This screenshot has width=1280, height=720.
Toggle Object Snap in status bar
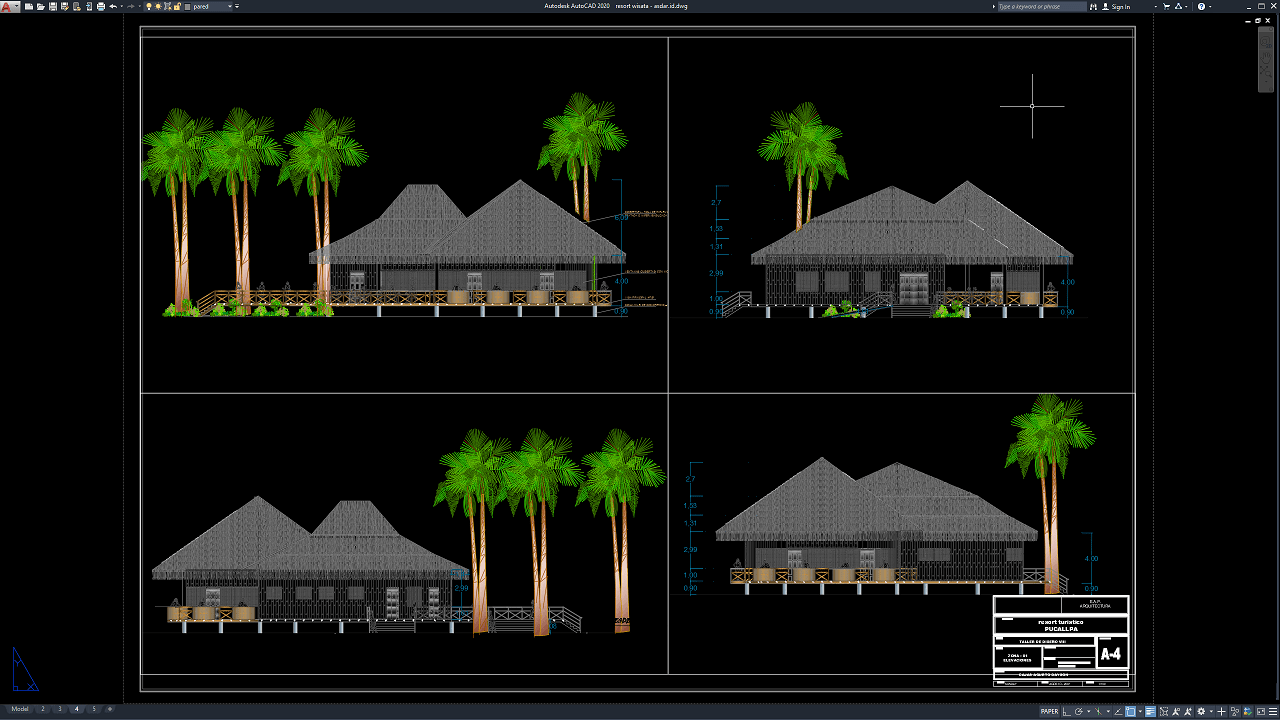point(1130,712)
